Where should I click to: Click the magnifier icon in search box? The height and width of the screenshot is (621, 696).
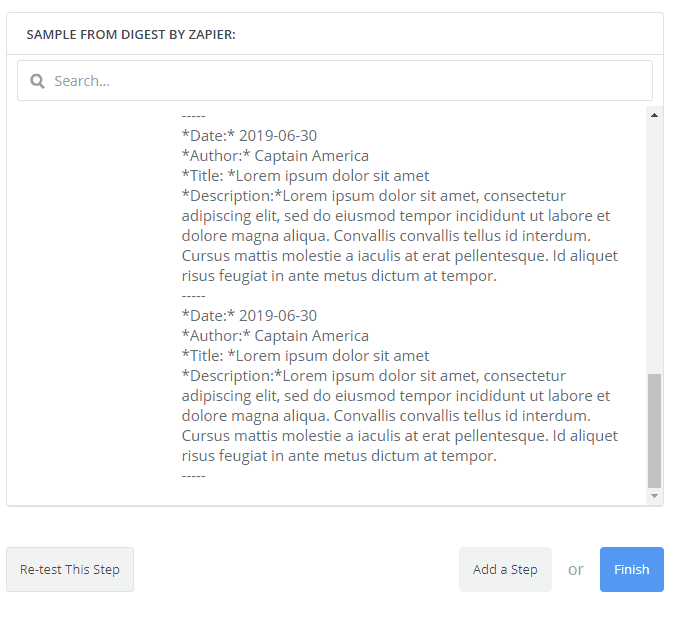(x=37, y=81)
